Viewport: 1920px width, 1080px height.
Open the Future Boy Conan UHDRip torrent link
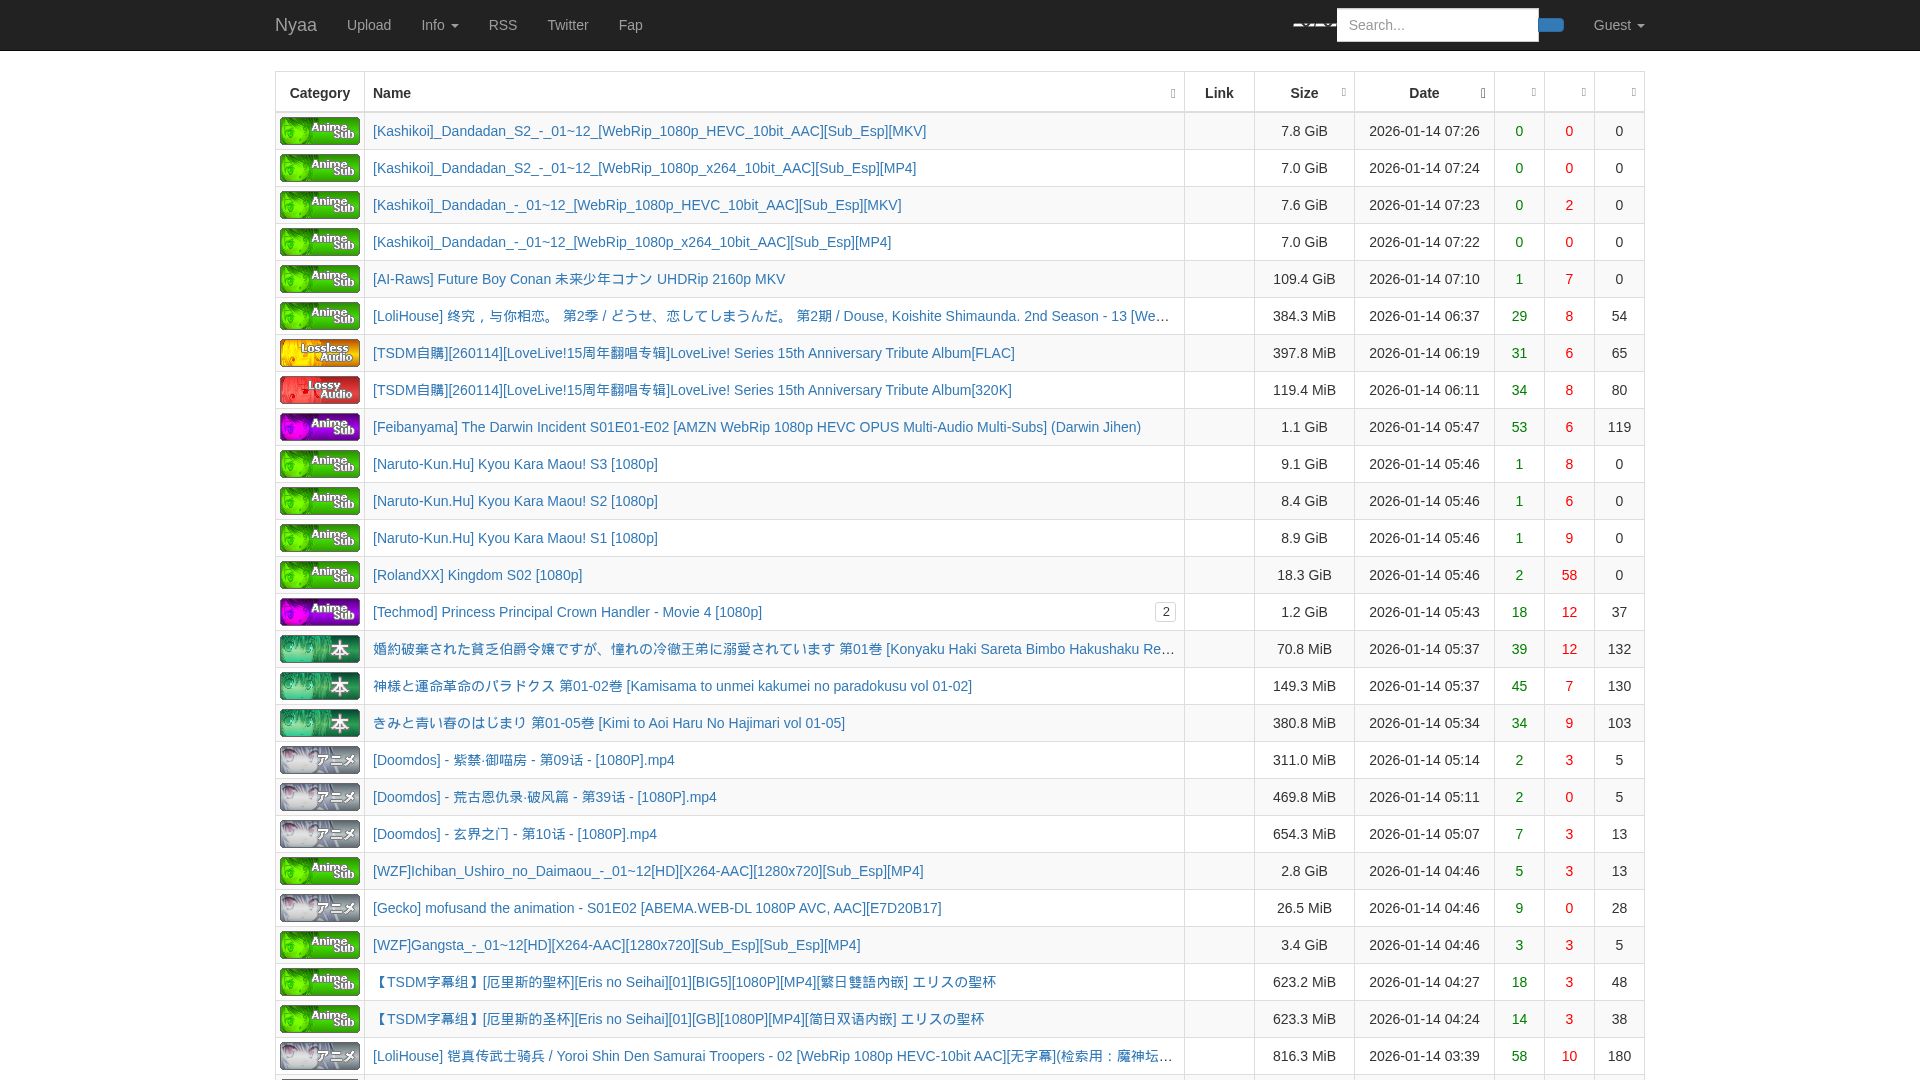click(578, 279)
